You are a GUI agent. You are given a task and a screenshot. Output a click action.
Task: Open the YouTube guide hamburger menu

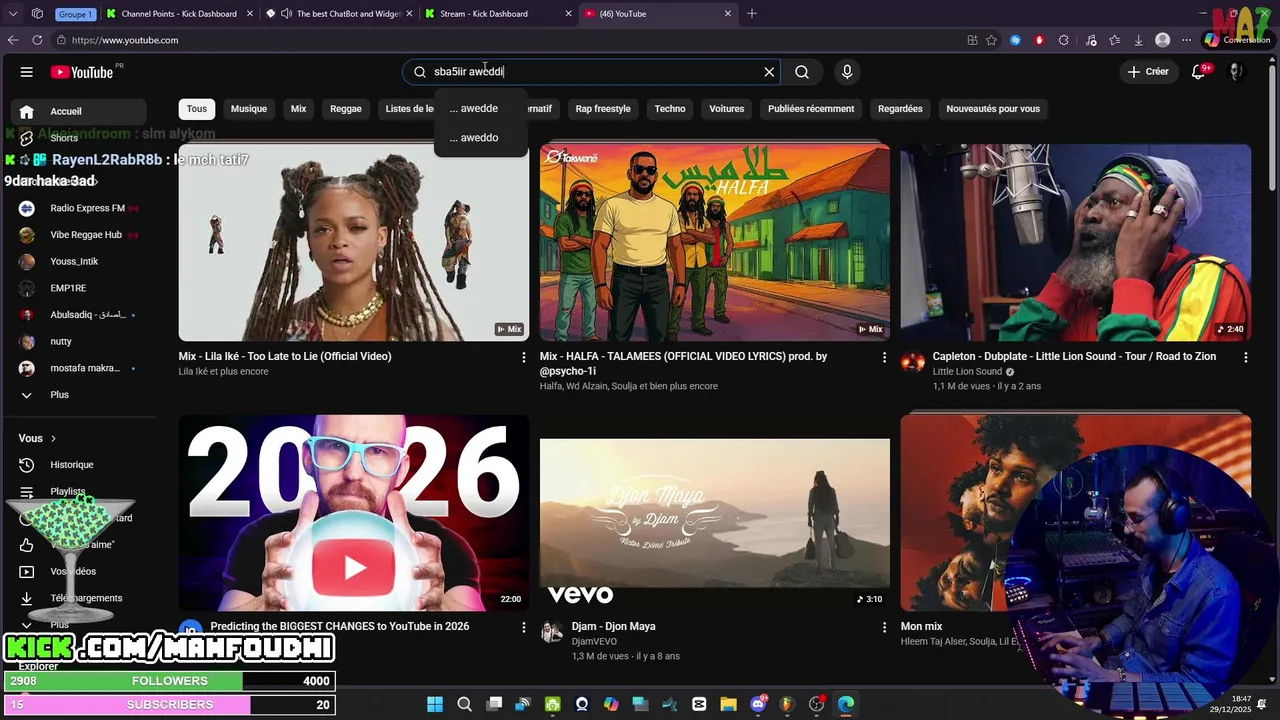[27, 72]
